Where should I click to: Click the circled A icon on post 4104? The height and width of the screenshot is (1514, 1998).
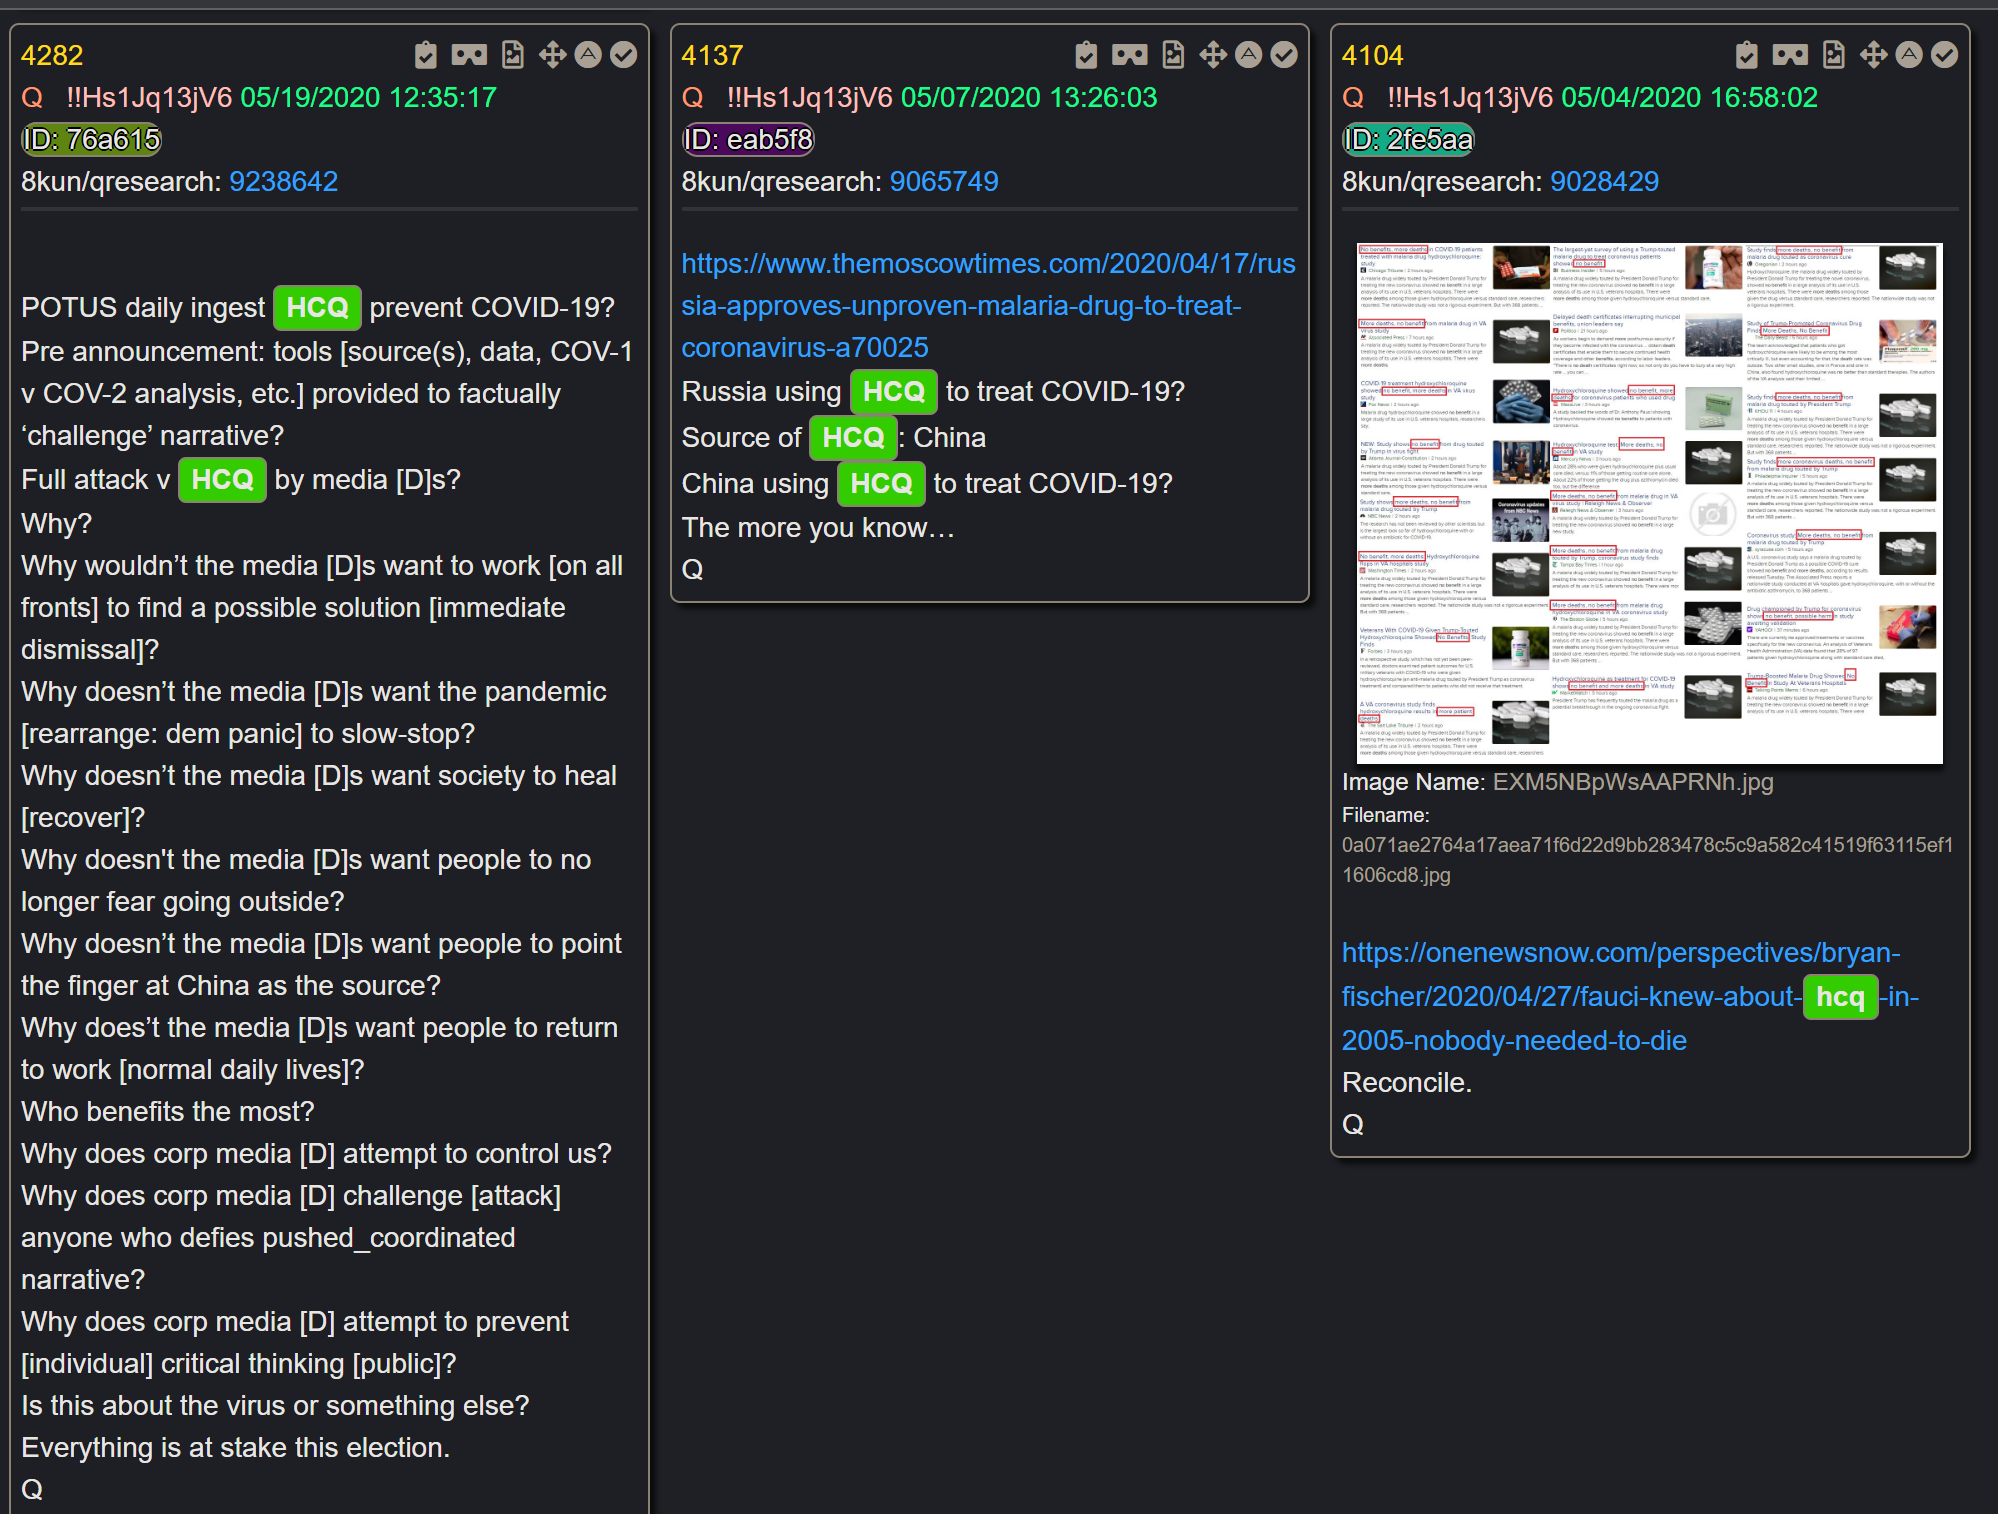pos(1909,55)
